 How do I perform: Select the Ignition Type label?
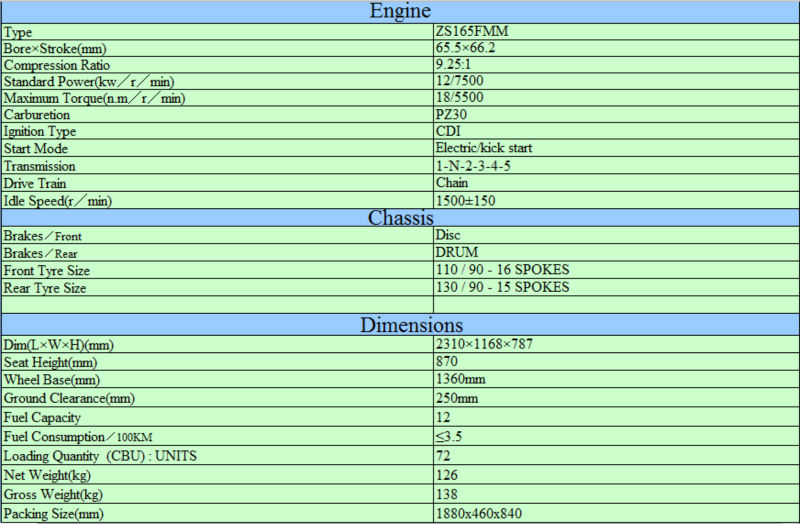coord(40,132)
